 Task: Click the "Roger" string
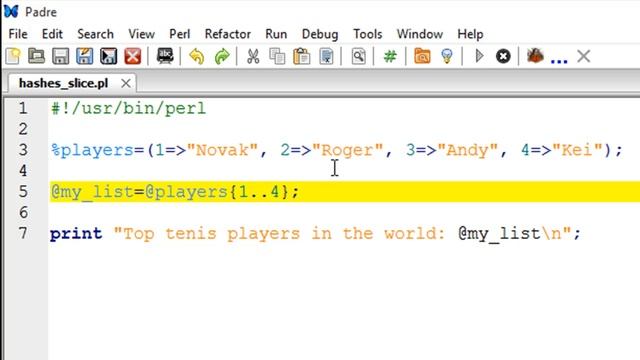click(348, 150)
